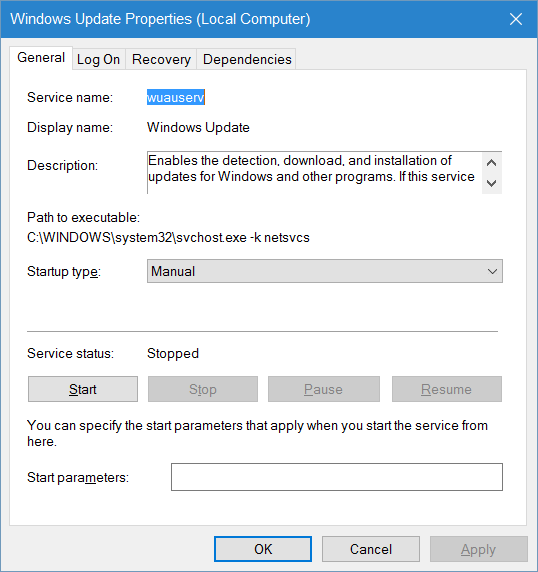
Task: Click the disabled Resume button
Action: pyautogui.click(x=447, y=389)
